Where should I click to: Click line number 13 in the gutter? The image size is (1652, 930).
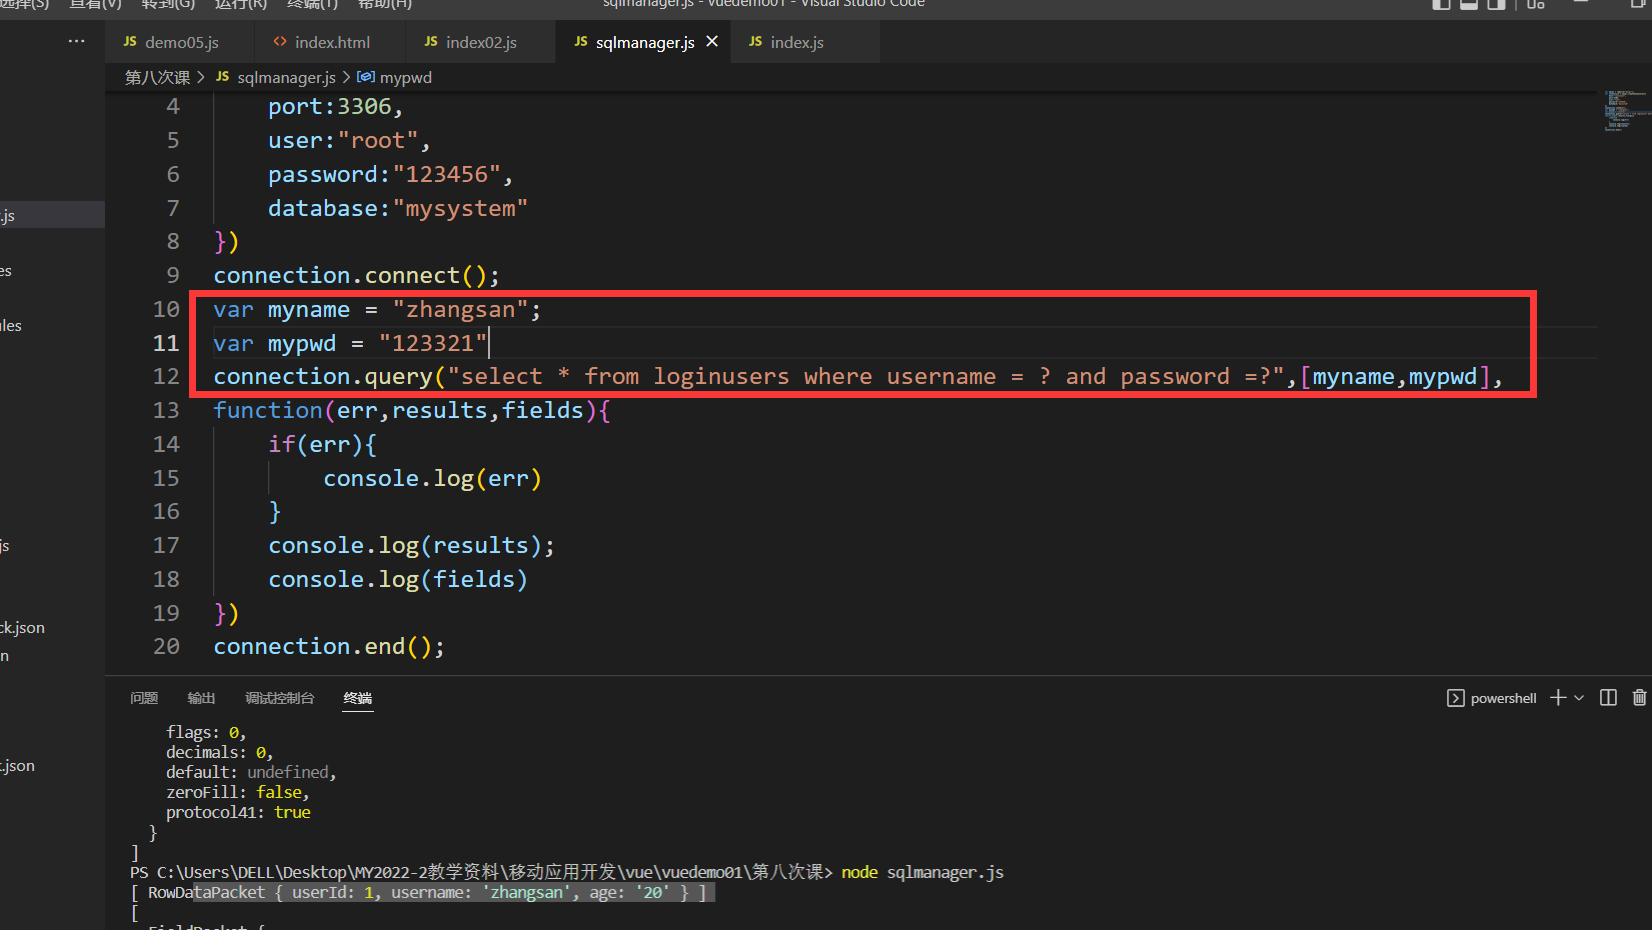pyautogui.click(x=166, y=410)
